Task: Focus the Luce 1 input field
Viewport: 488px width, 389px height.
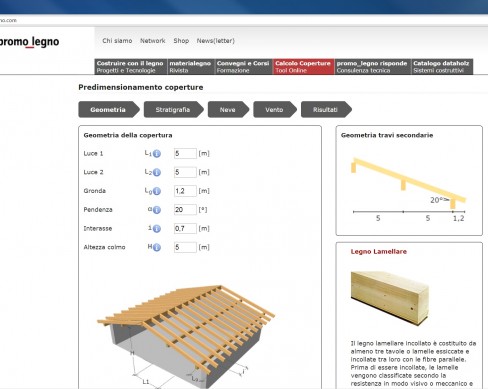Action: click(185, 153)
